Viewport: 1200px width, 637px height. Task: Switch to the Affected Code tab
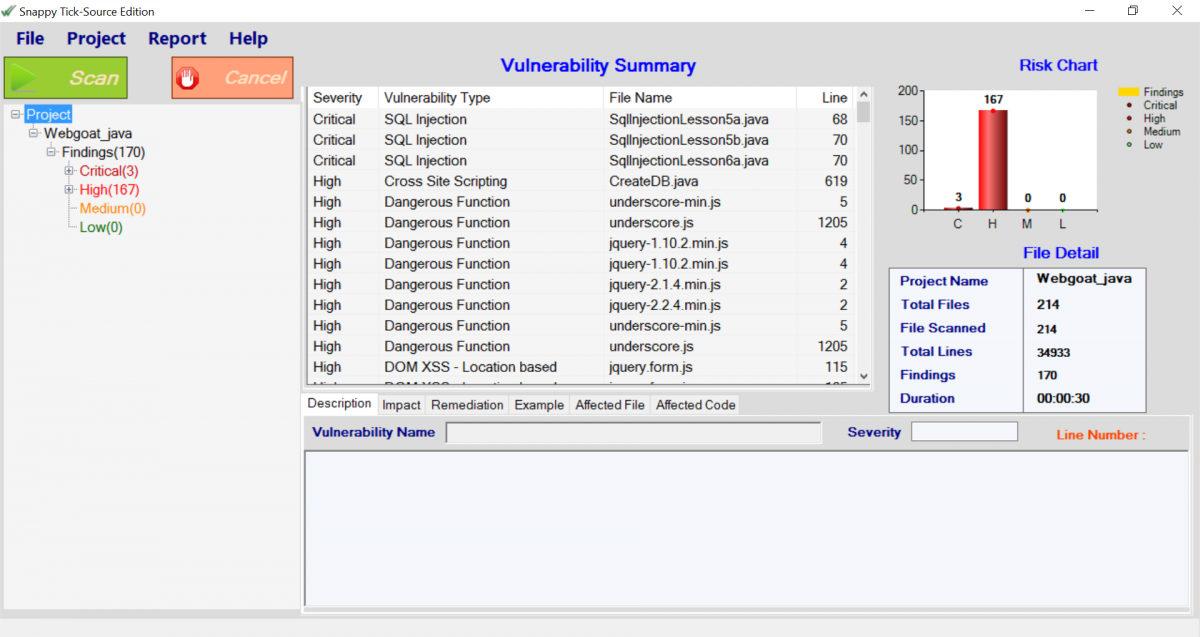click(x=696, y=405)
